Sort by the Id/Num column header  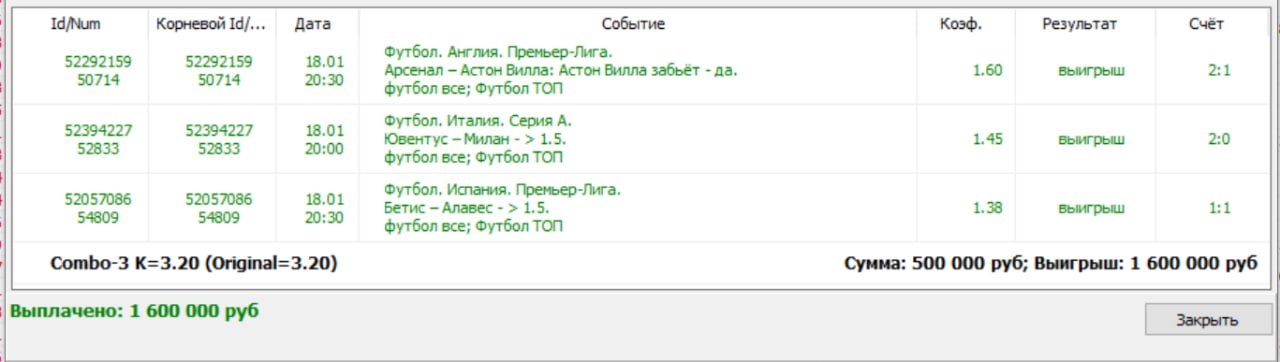[76, 24]
